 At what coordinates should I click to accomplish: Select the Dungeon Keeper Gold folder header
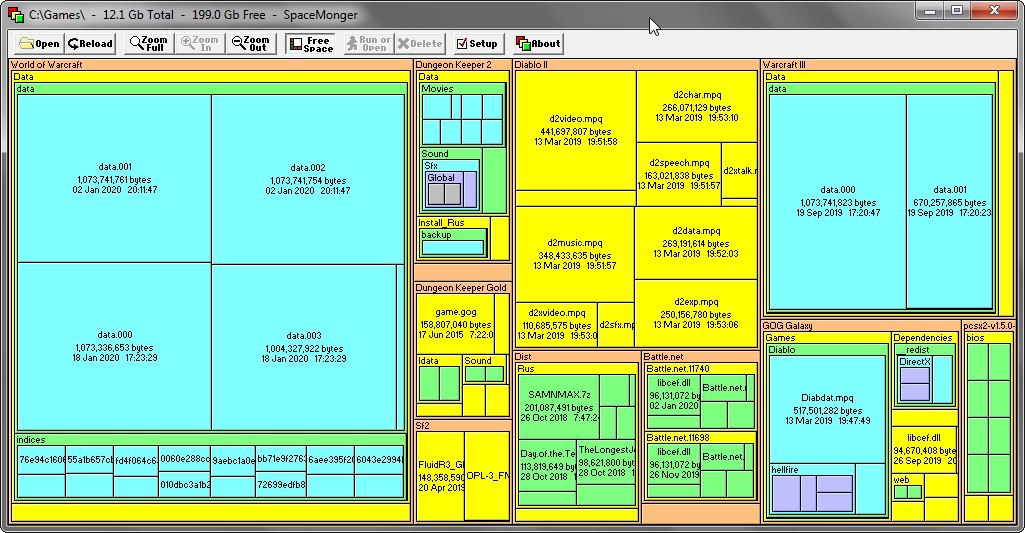pos(461,288)
